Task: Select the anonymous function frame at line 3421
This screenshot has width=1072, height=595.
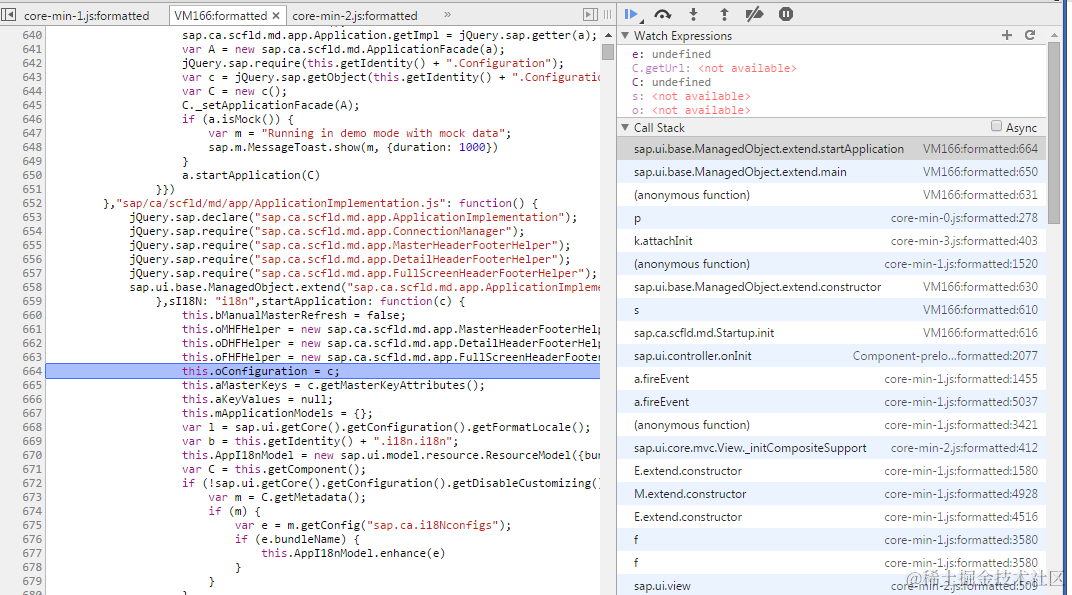Action: pos(831,425)
